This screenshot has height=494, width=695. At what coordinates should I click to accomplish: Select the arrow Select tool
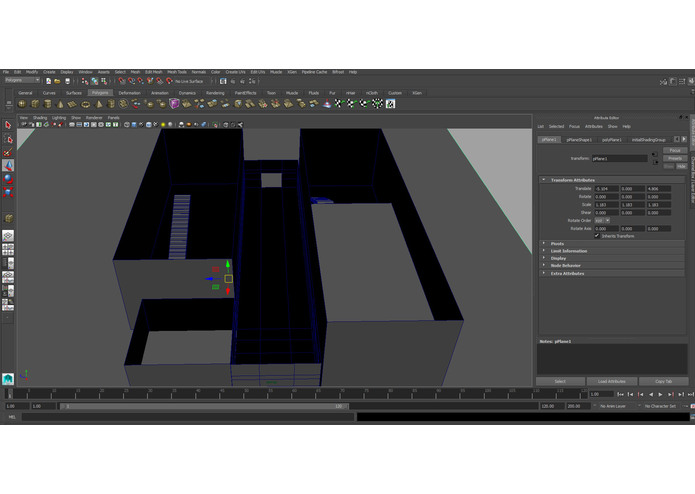[8, 125]
